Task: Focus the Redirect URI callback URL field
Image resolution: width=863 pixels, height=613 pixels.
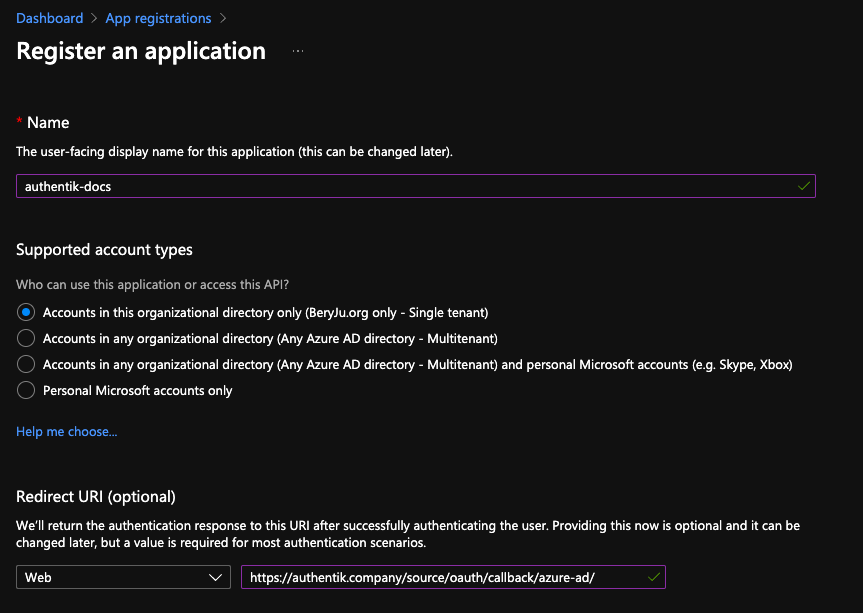Action: coord(440,577)
